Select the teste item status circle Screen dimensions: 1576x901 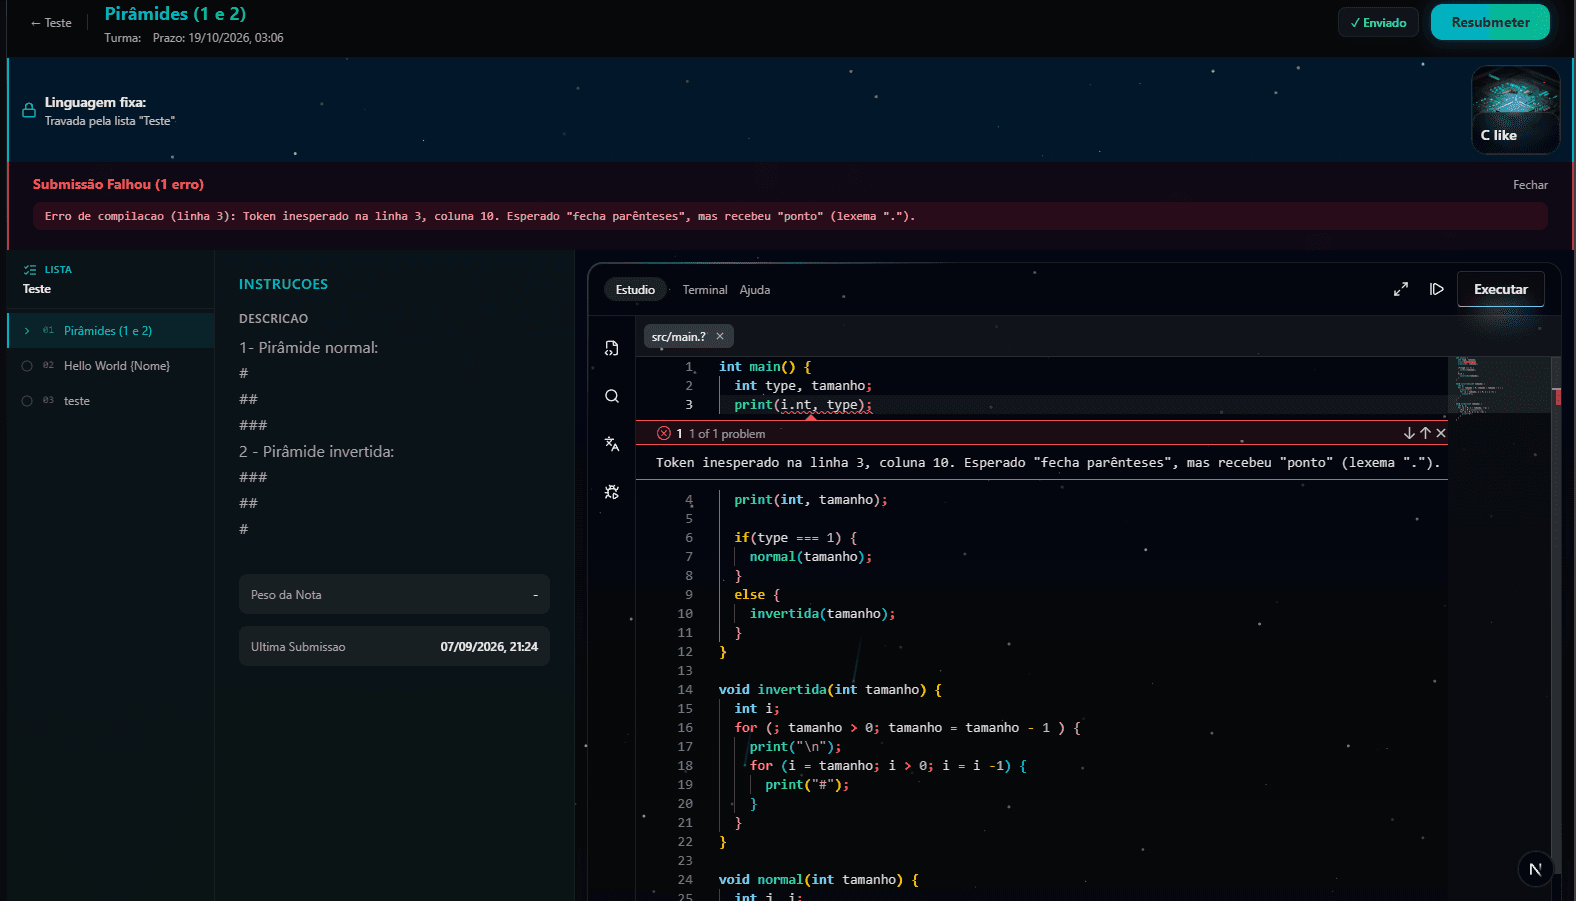(x=27, y=401)
